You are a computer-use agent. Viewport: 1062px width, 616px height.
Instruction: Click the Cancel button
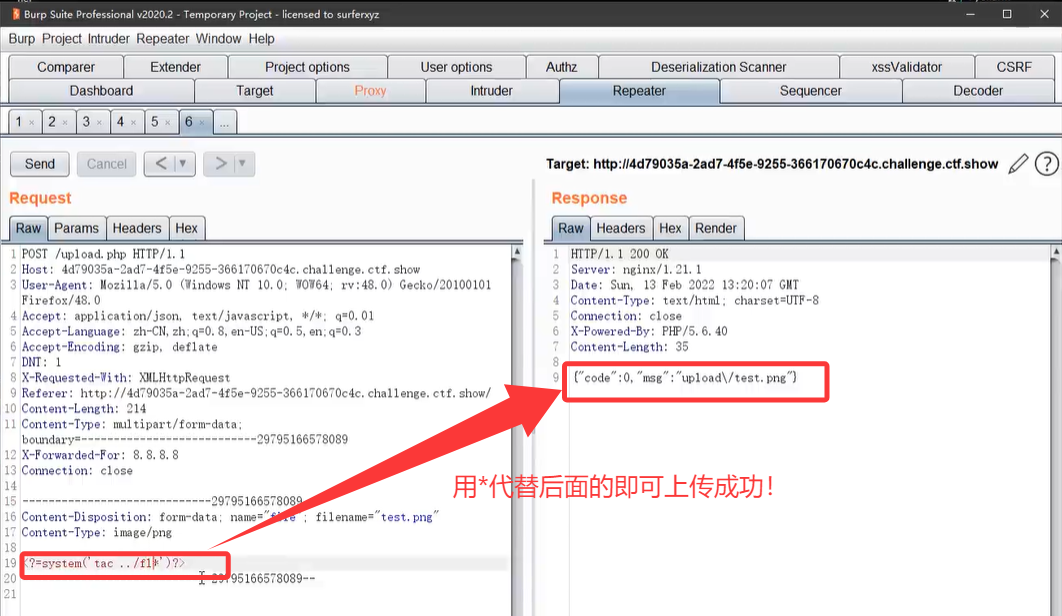point(106,164)
